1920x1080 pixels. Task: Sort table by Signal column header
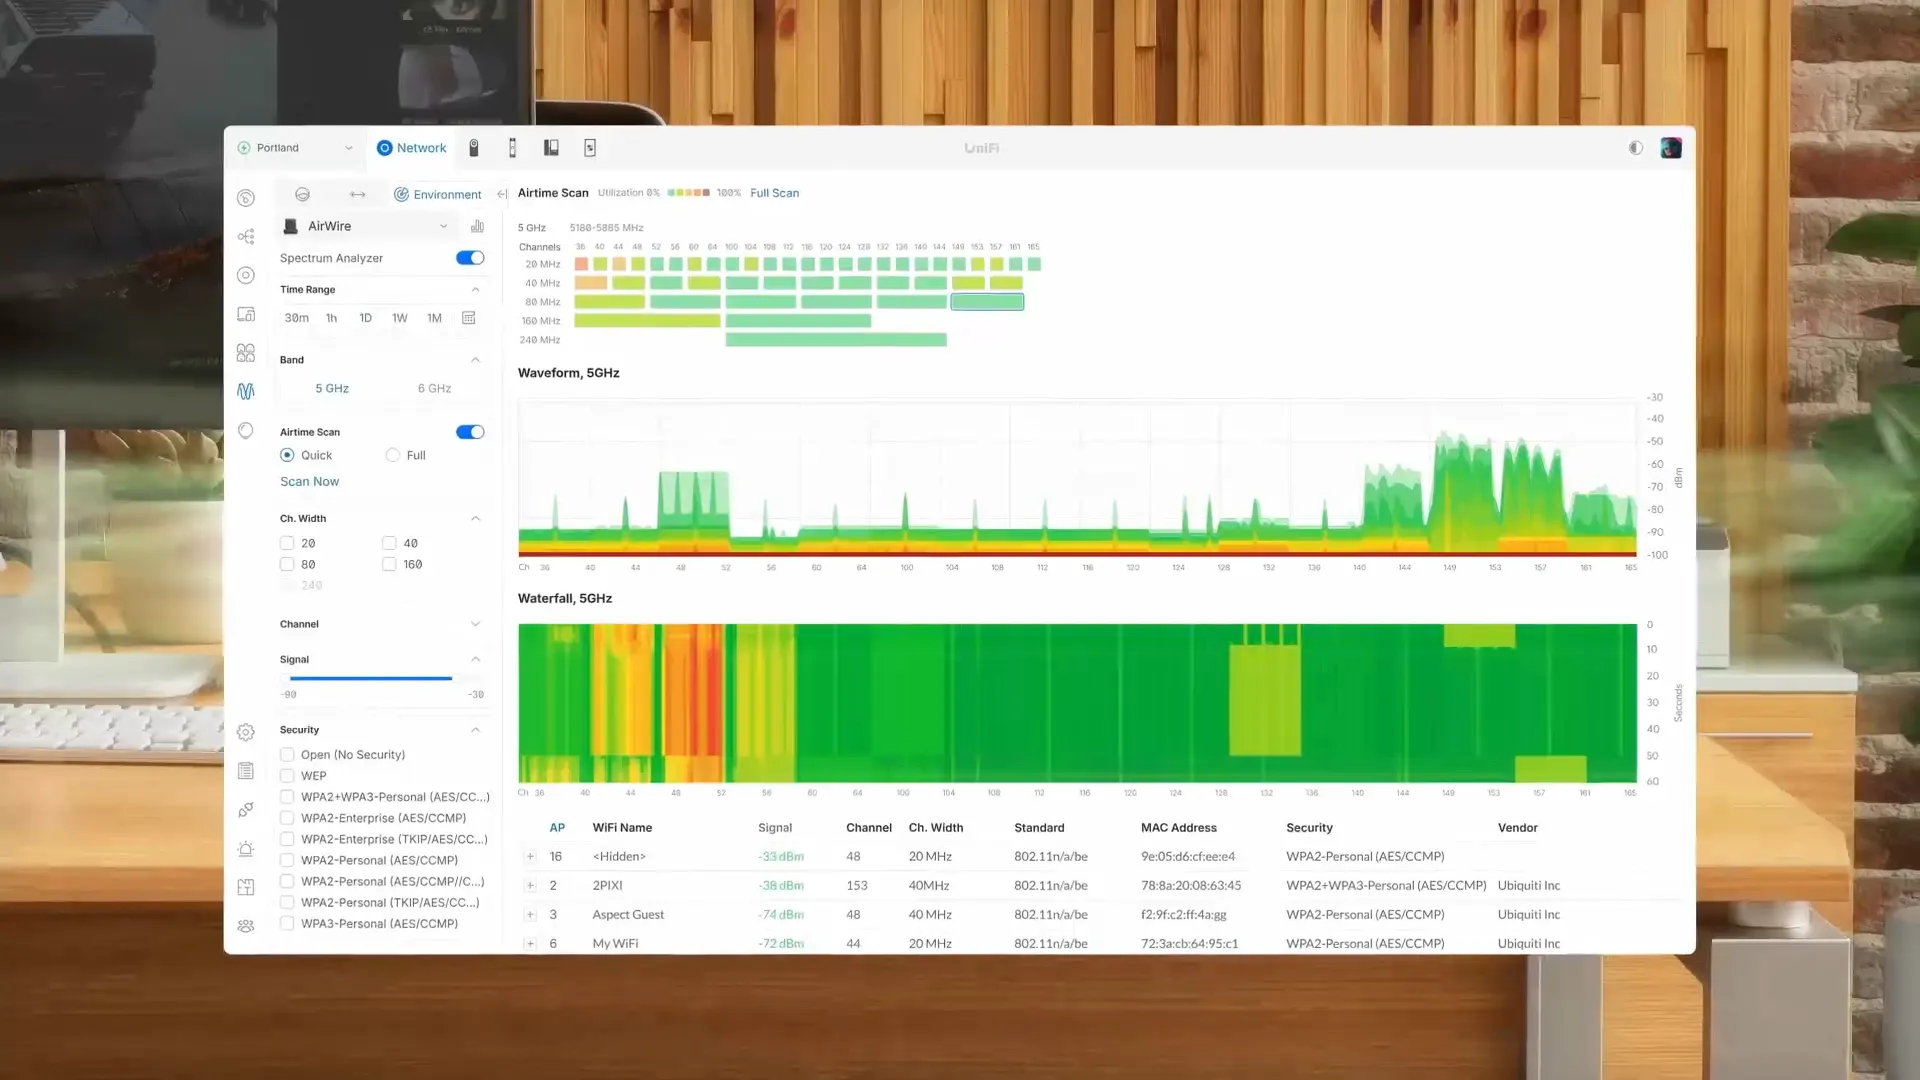775,828
